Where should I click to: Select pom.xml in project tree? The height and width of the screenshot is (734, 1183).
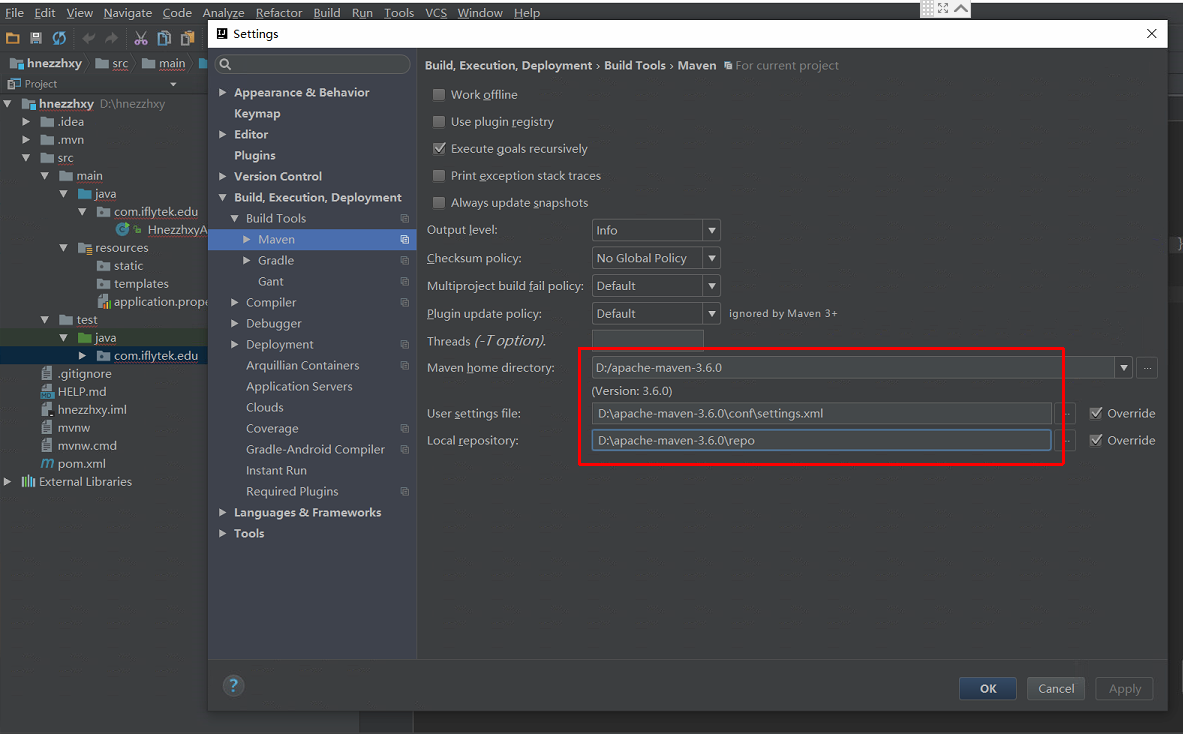pos(81,464)
